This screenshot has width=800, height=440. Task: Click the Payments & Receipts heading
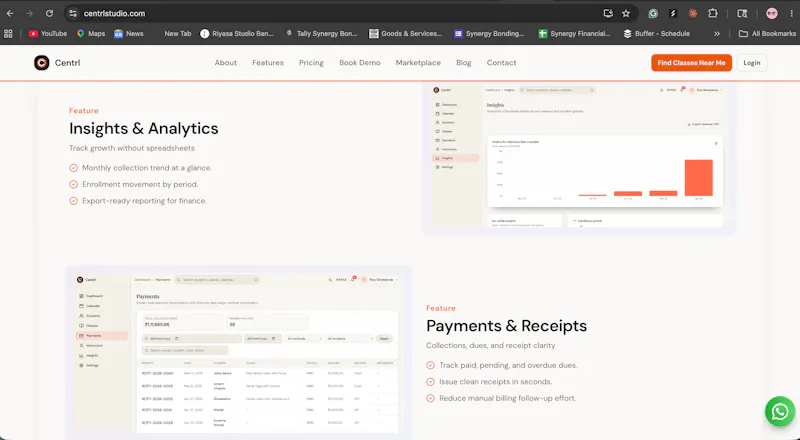click(x=507, y=326)
